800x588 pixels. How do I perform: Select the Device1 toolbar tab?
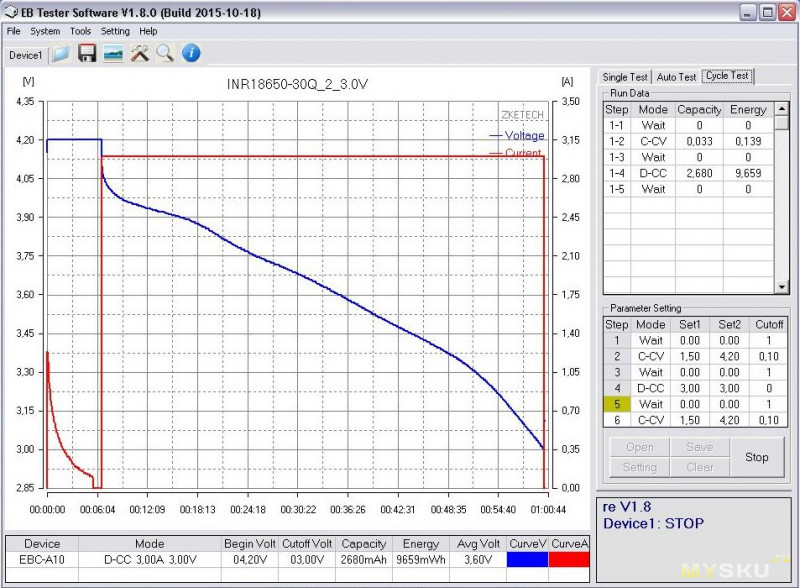click(26, 55)
